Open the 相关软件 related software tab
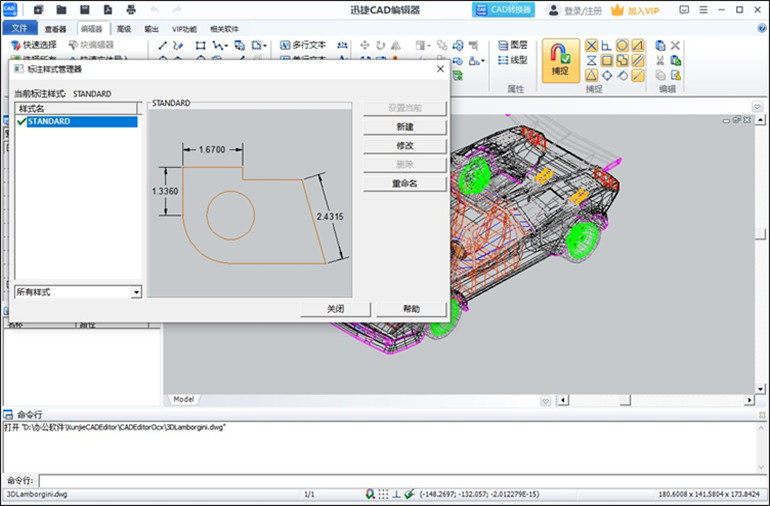 click(224, 29)
